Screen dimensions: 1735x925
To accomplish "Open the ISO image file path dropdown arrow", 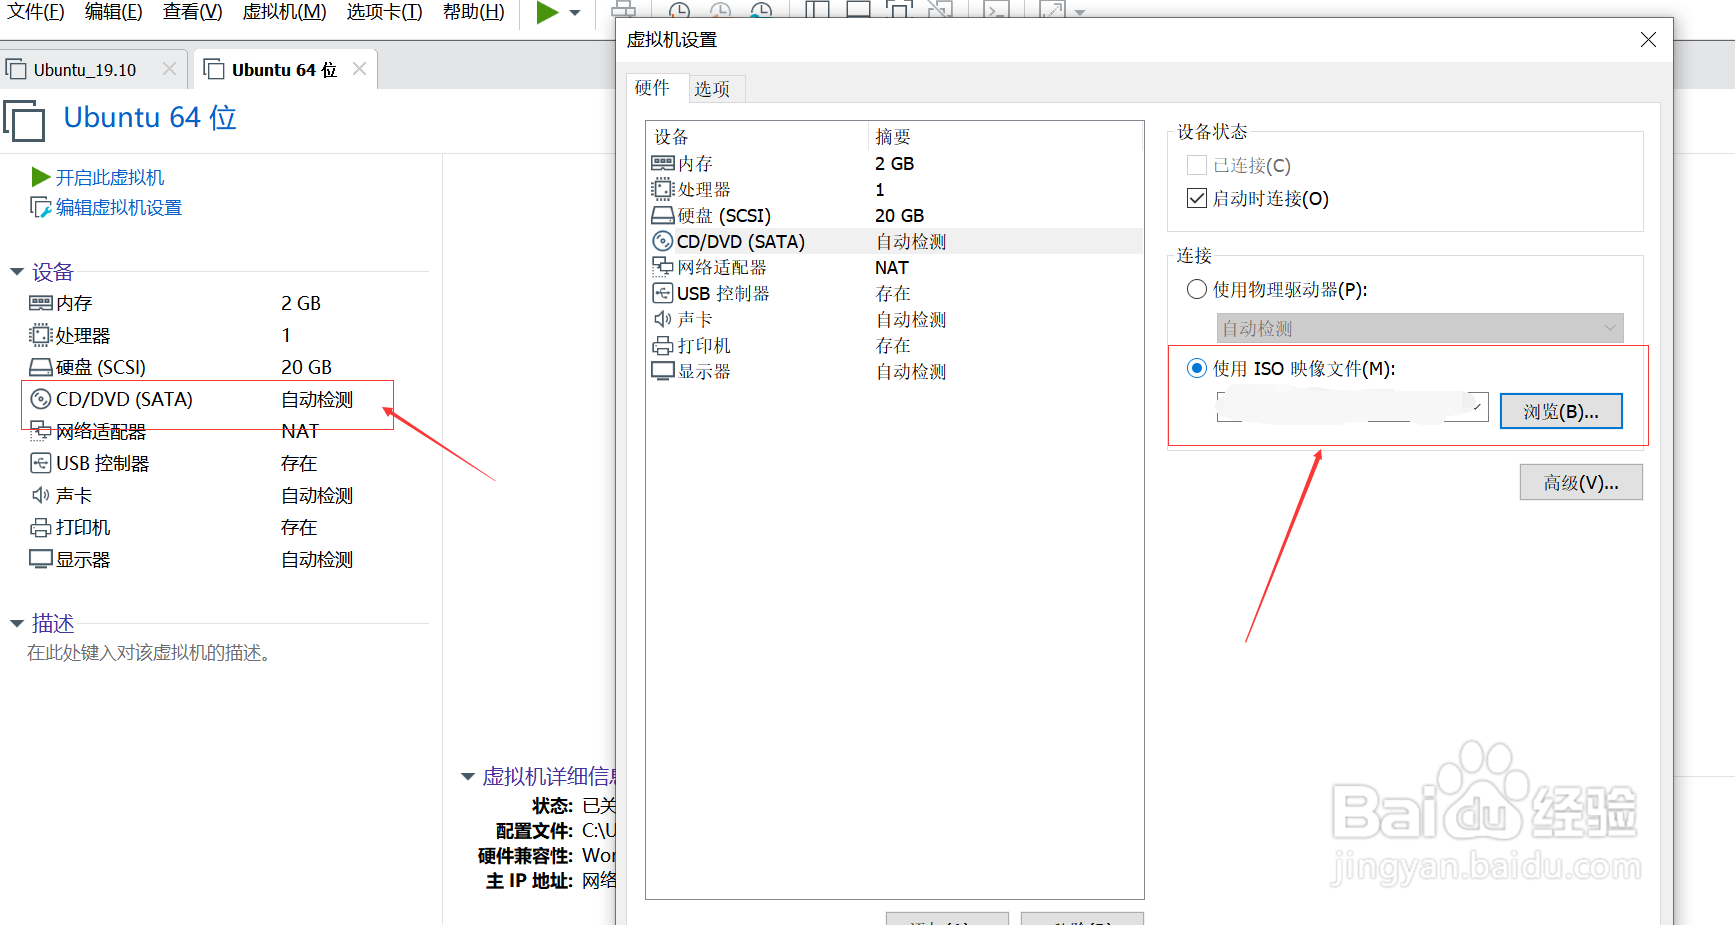I will [x=1477, y=407].
